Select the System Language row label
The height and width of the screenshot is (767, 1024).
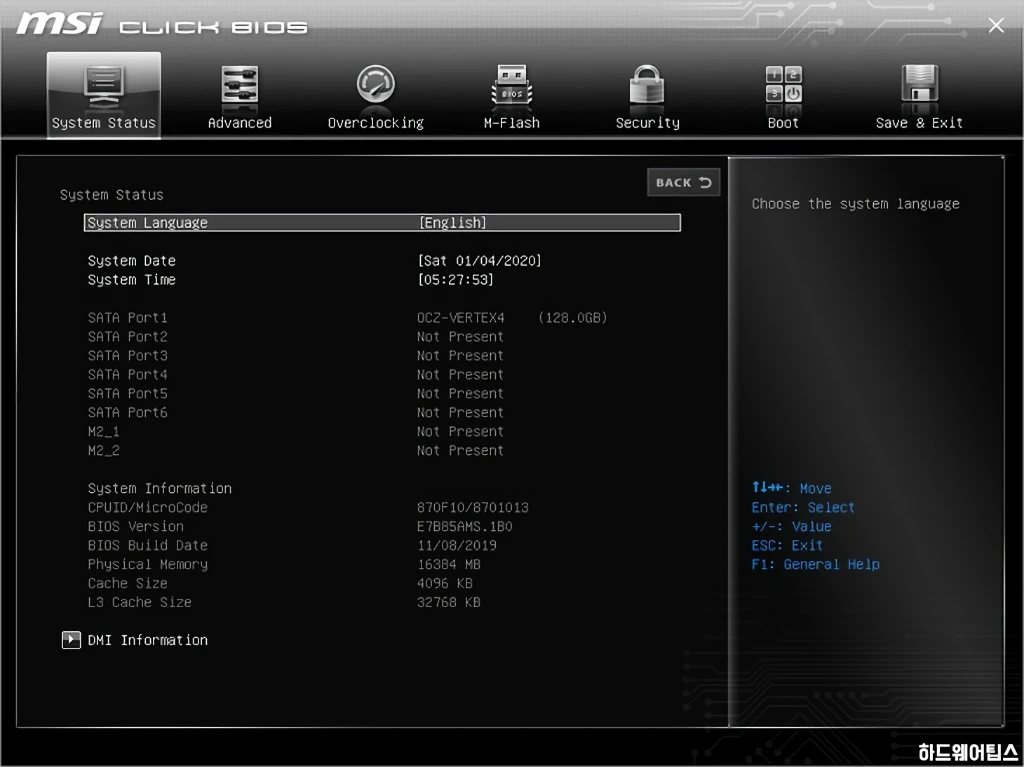(148, 223)
